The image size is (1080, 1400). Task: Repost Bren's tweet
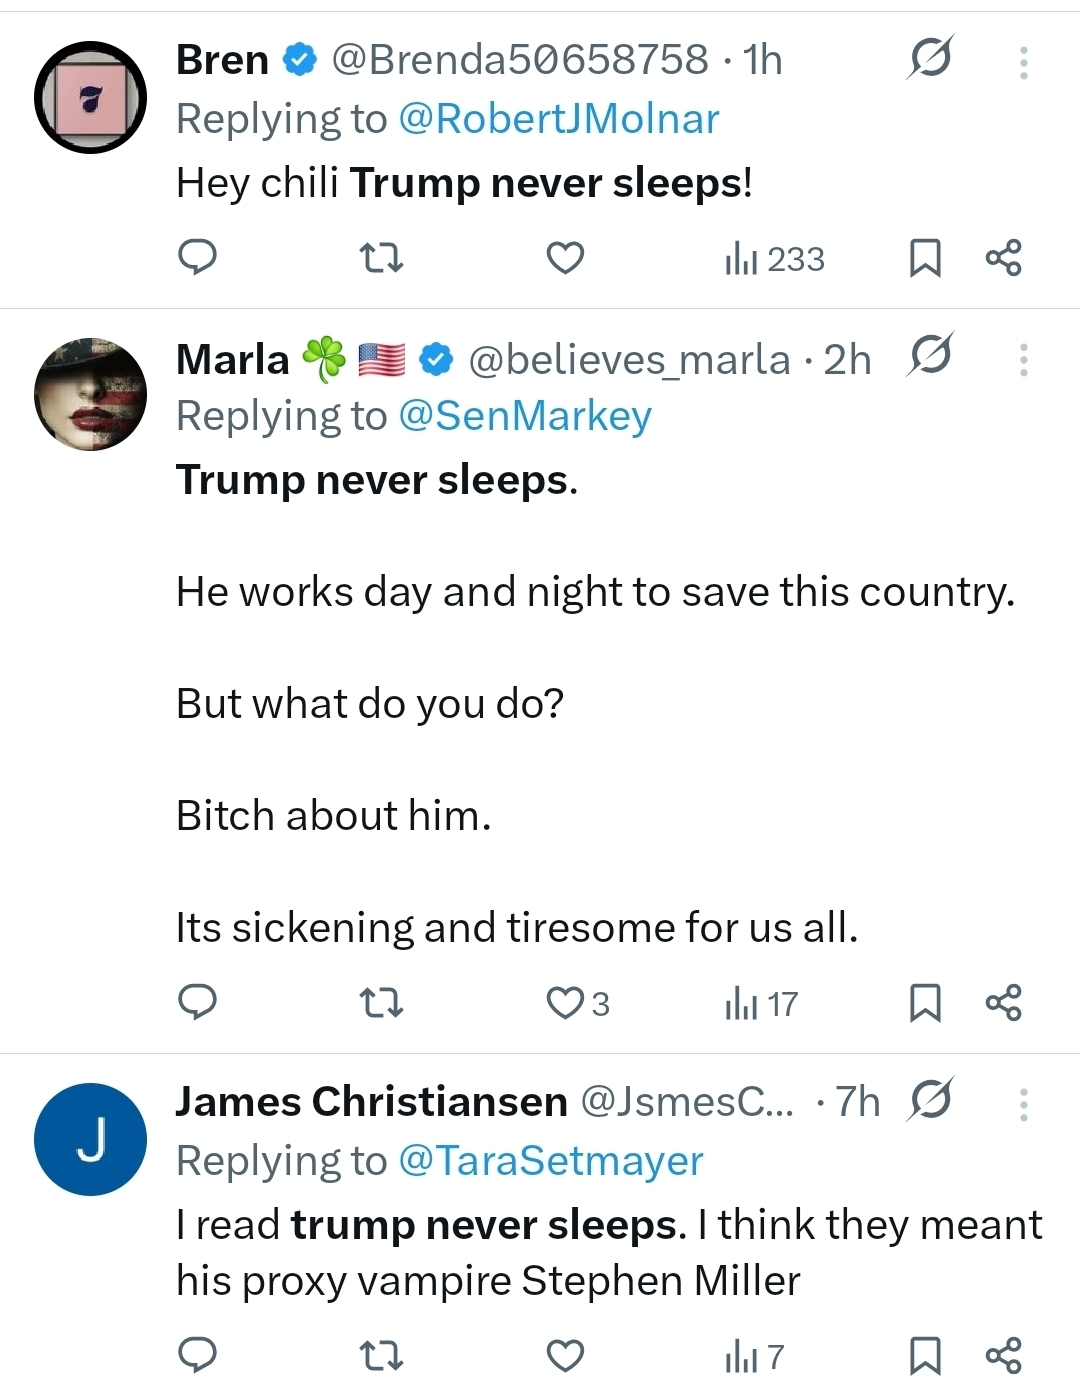[381, 259]
